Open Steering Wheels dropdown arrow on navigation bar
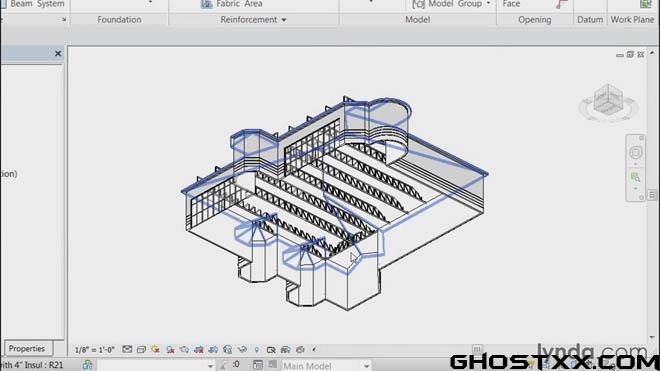660x371 pixels. [x=636, y=164]
